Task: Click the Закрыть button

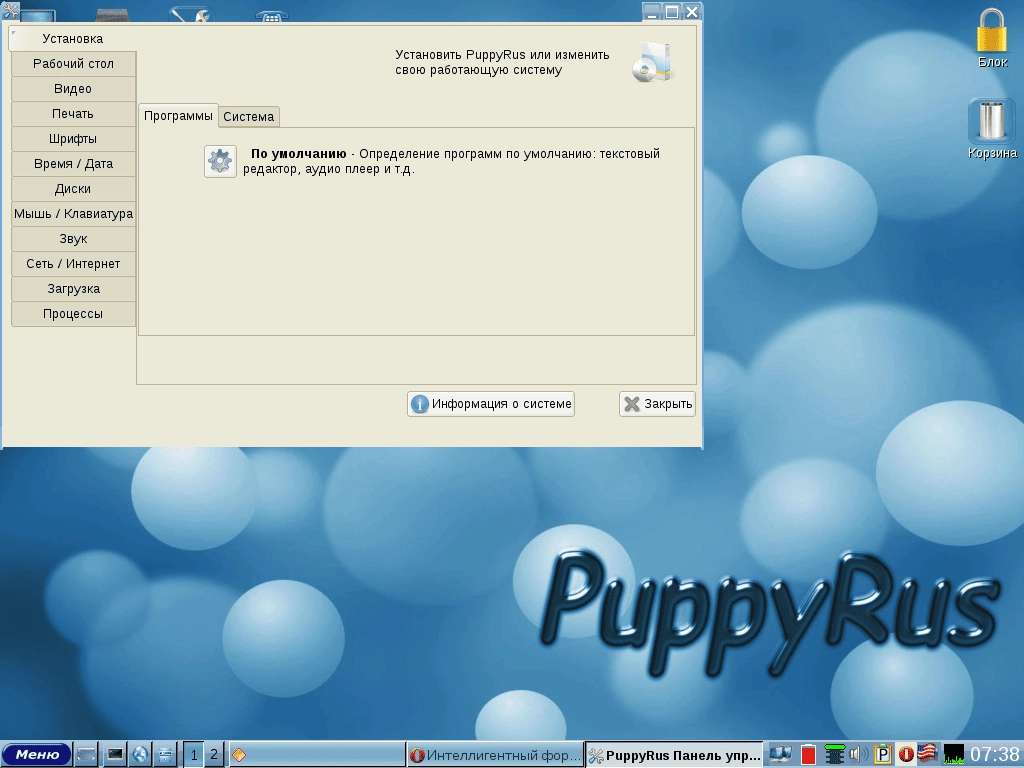Action: click(x=658, y=404)
